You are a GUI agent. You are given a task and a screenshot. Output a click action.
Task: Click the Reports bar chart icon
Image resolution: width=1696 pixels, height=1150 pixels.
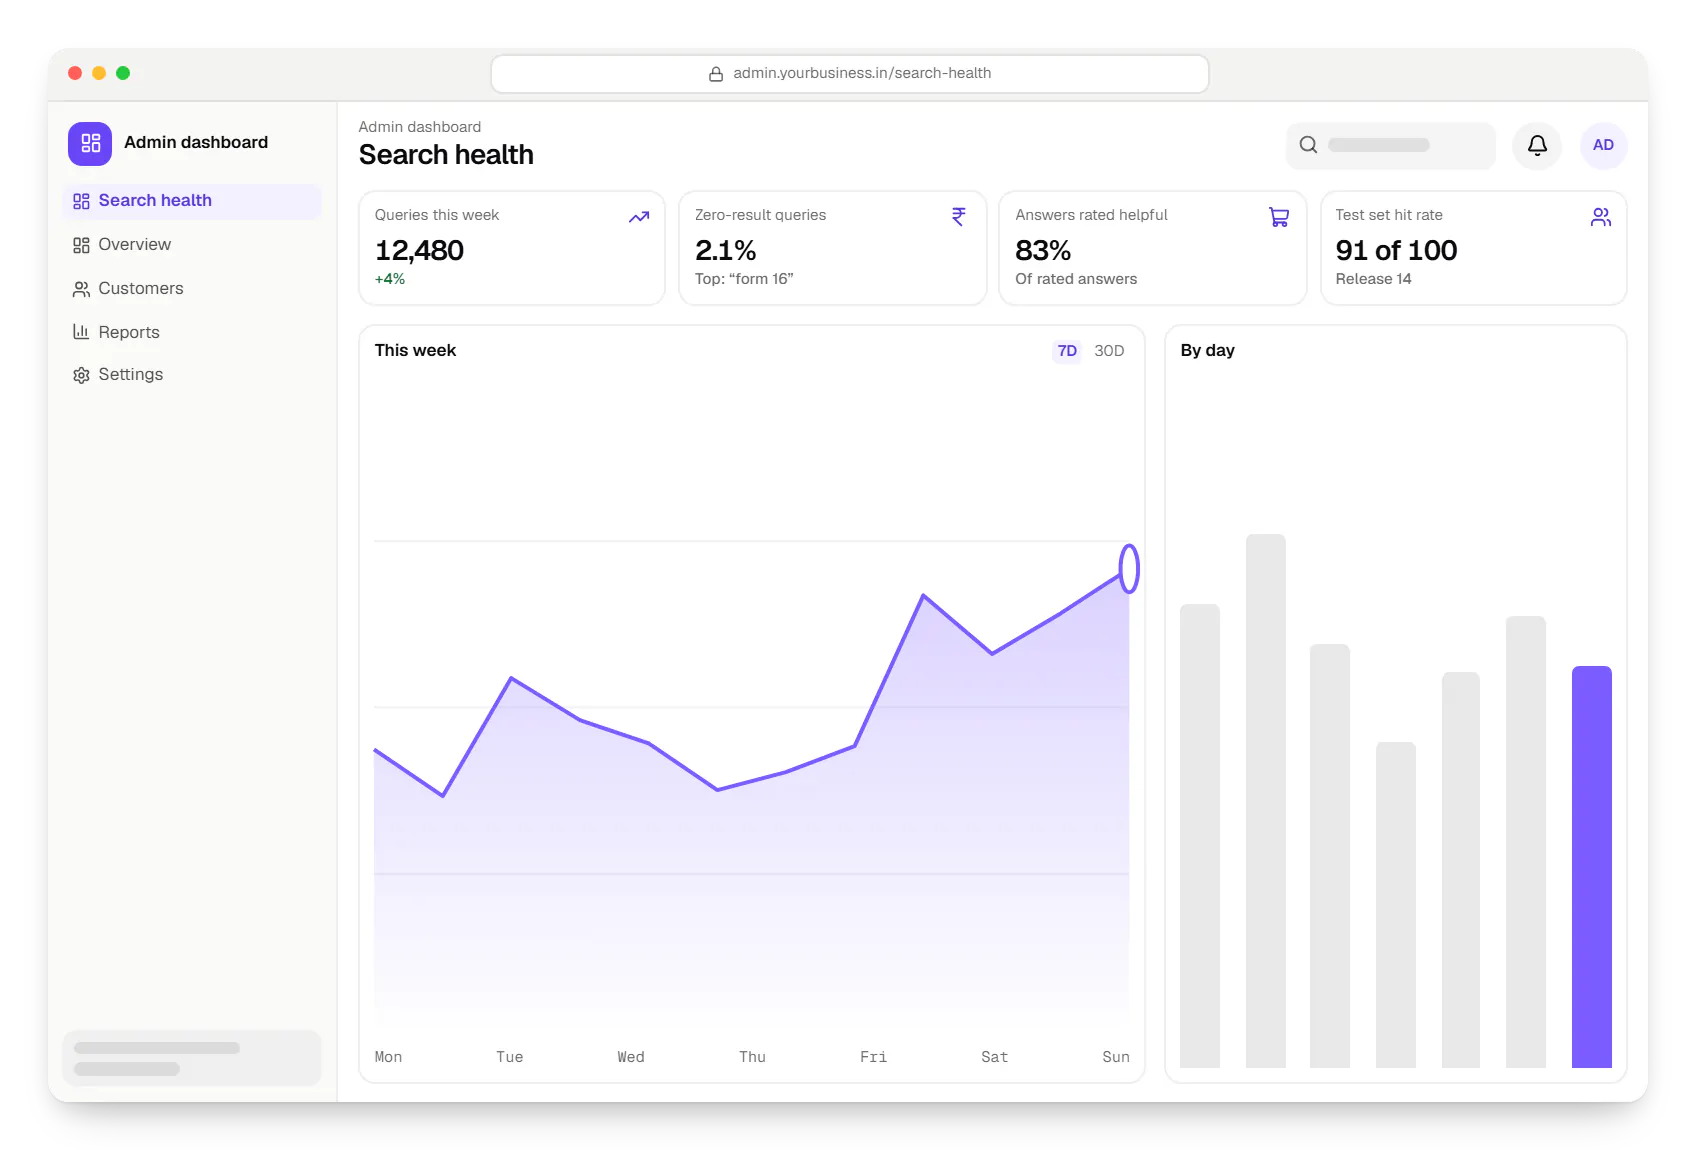(81, 332)
